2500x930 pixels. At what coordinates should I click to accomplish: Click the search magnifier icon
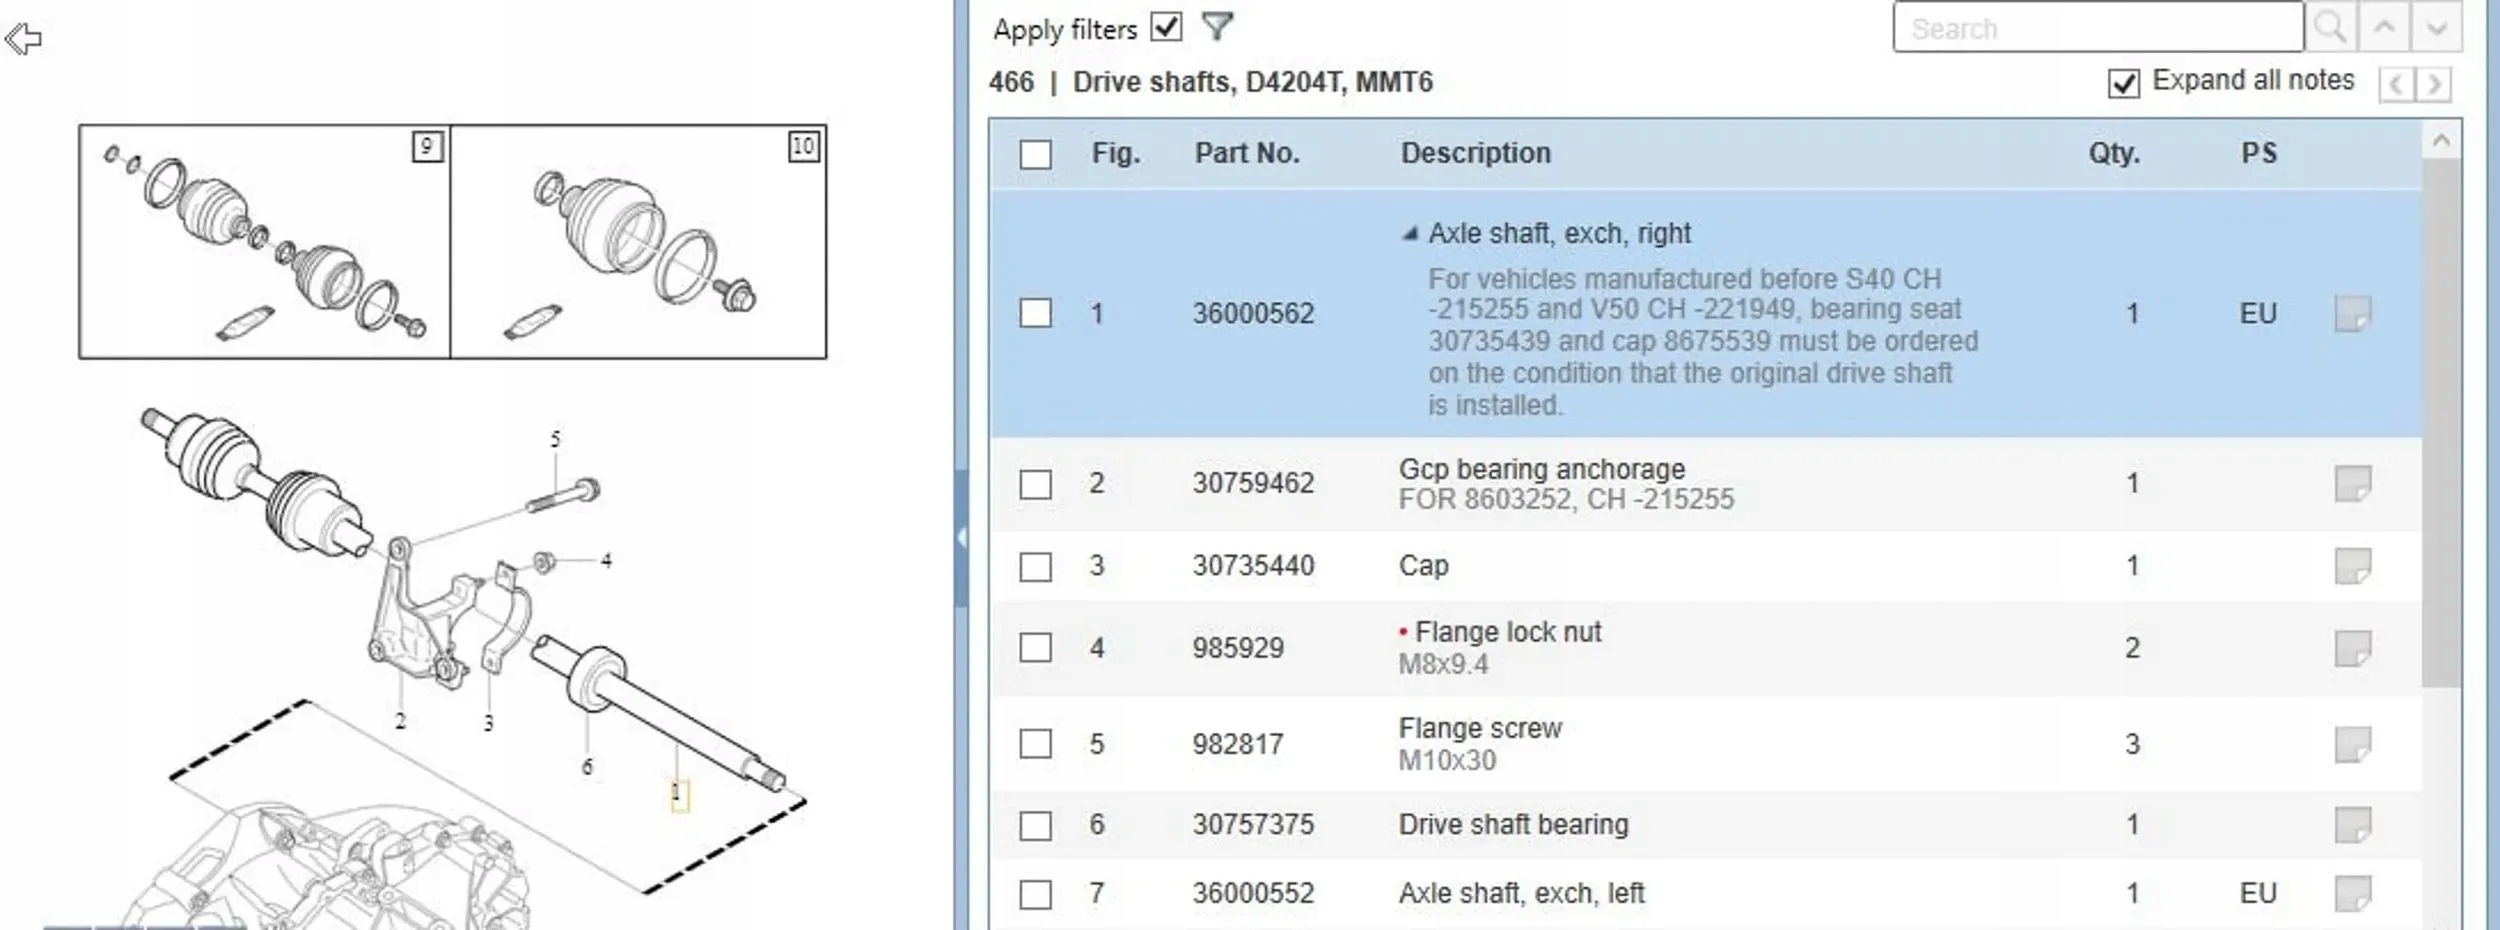coord(2330,27)
